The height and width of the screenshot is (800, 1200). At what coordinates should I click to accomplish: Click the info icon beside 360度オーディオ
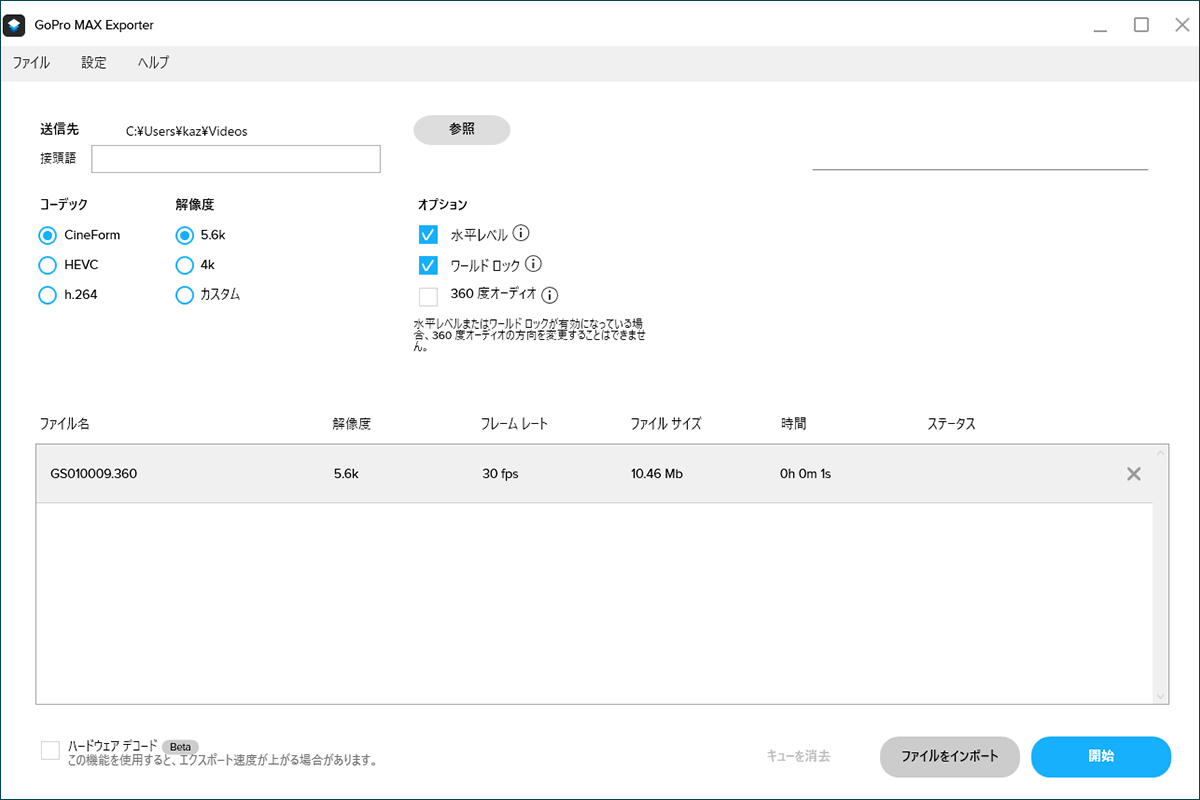549,295
